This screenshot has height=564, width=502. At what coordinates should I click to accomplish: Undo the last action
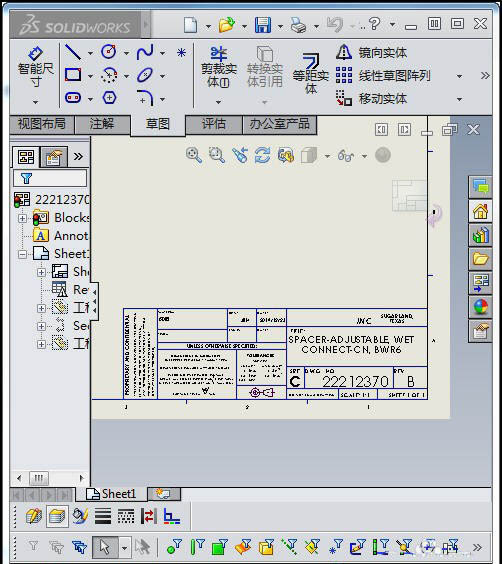click(335, 25)
